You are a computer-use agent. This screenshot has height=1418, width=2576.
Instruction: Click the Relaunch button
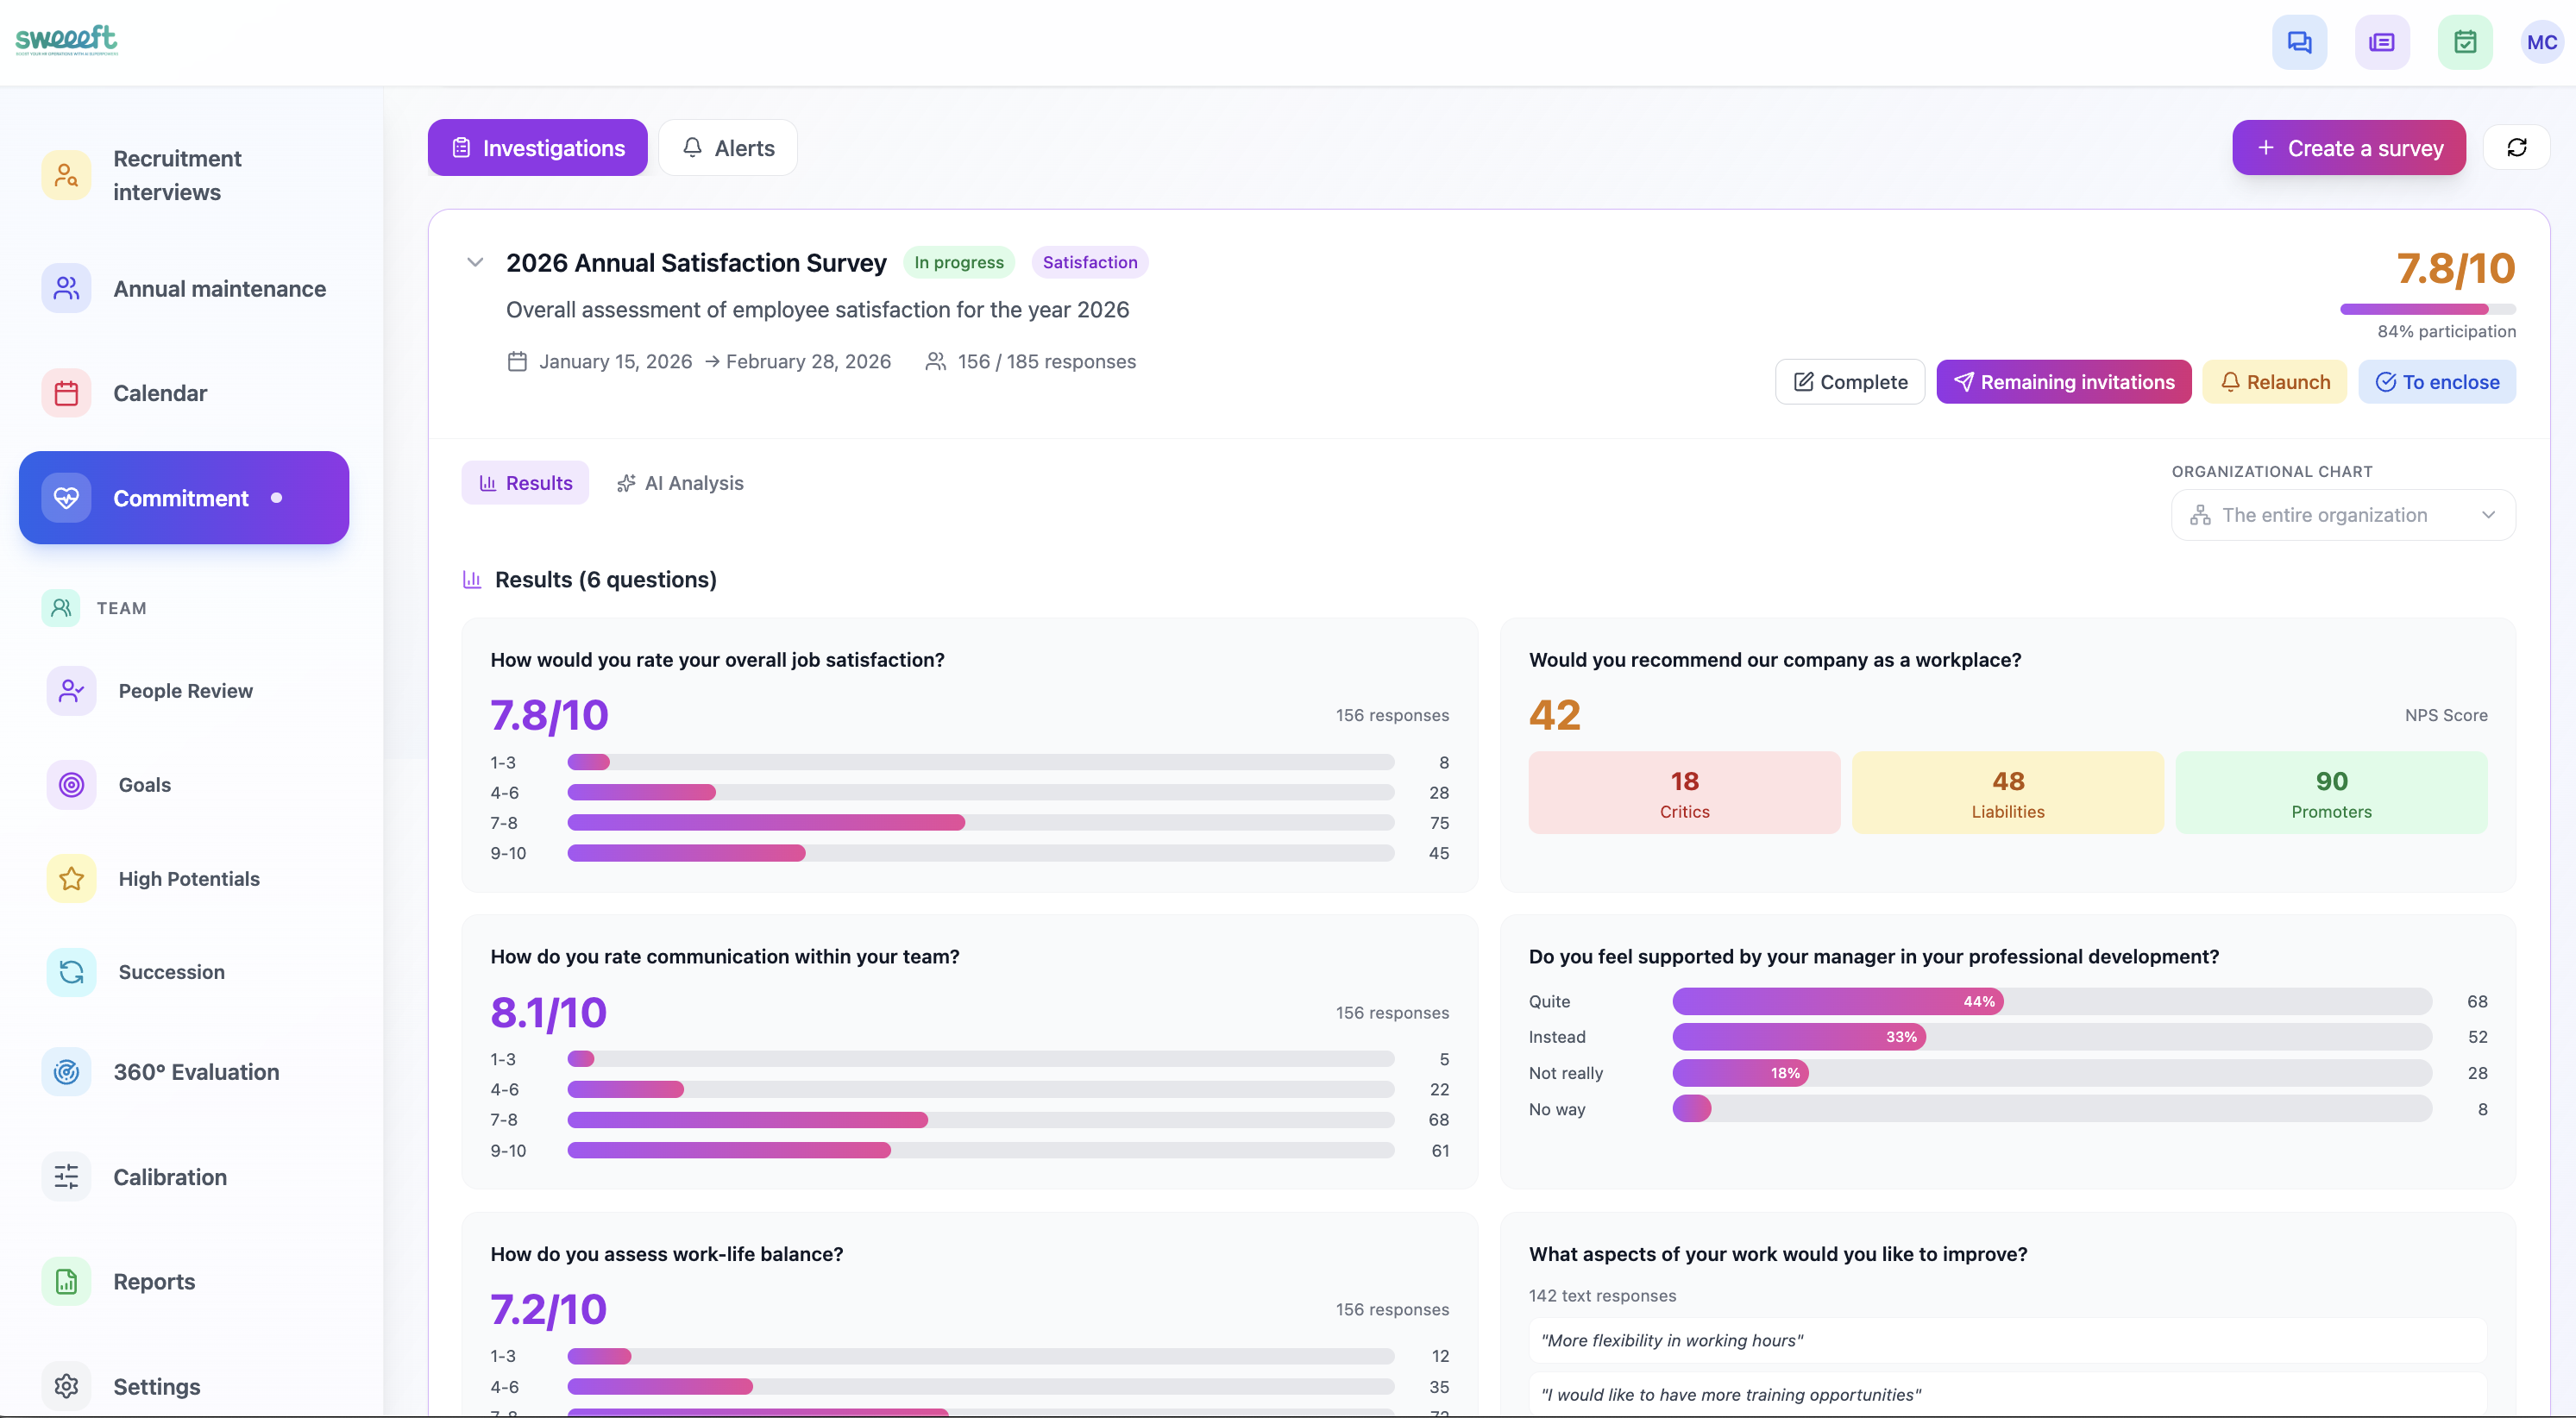pyautogui.click(x=2274, y=382)
